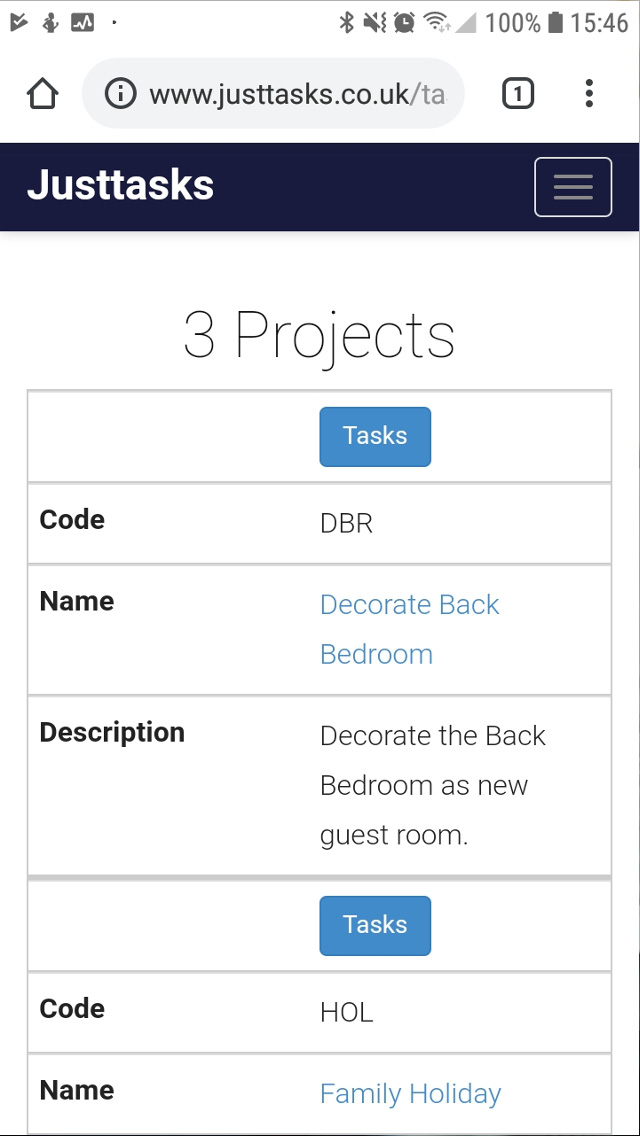Screen dimensions: 640x1136
Task: Open the tab switcher showing 1 tab
Action: click(x=517, y=94)
